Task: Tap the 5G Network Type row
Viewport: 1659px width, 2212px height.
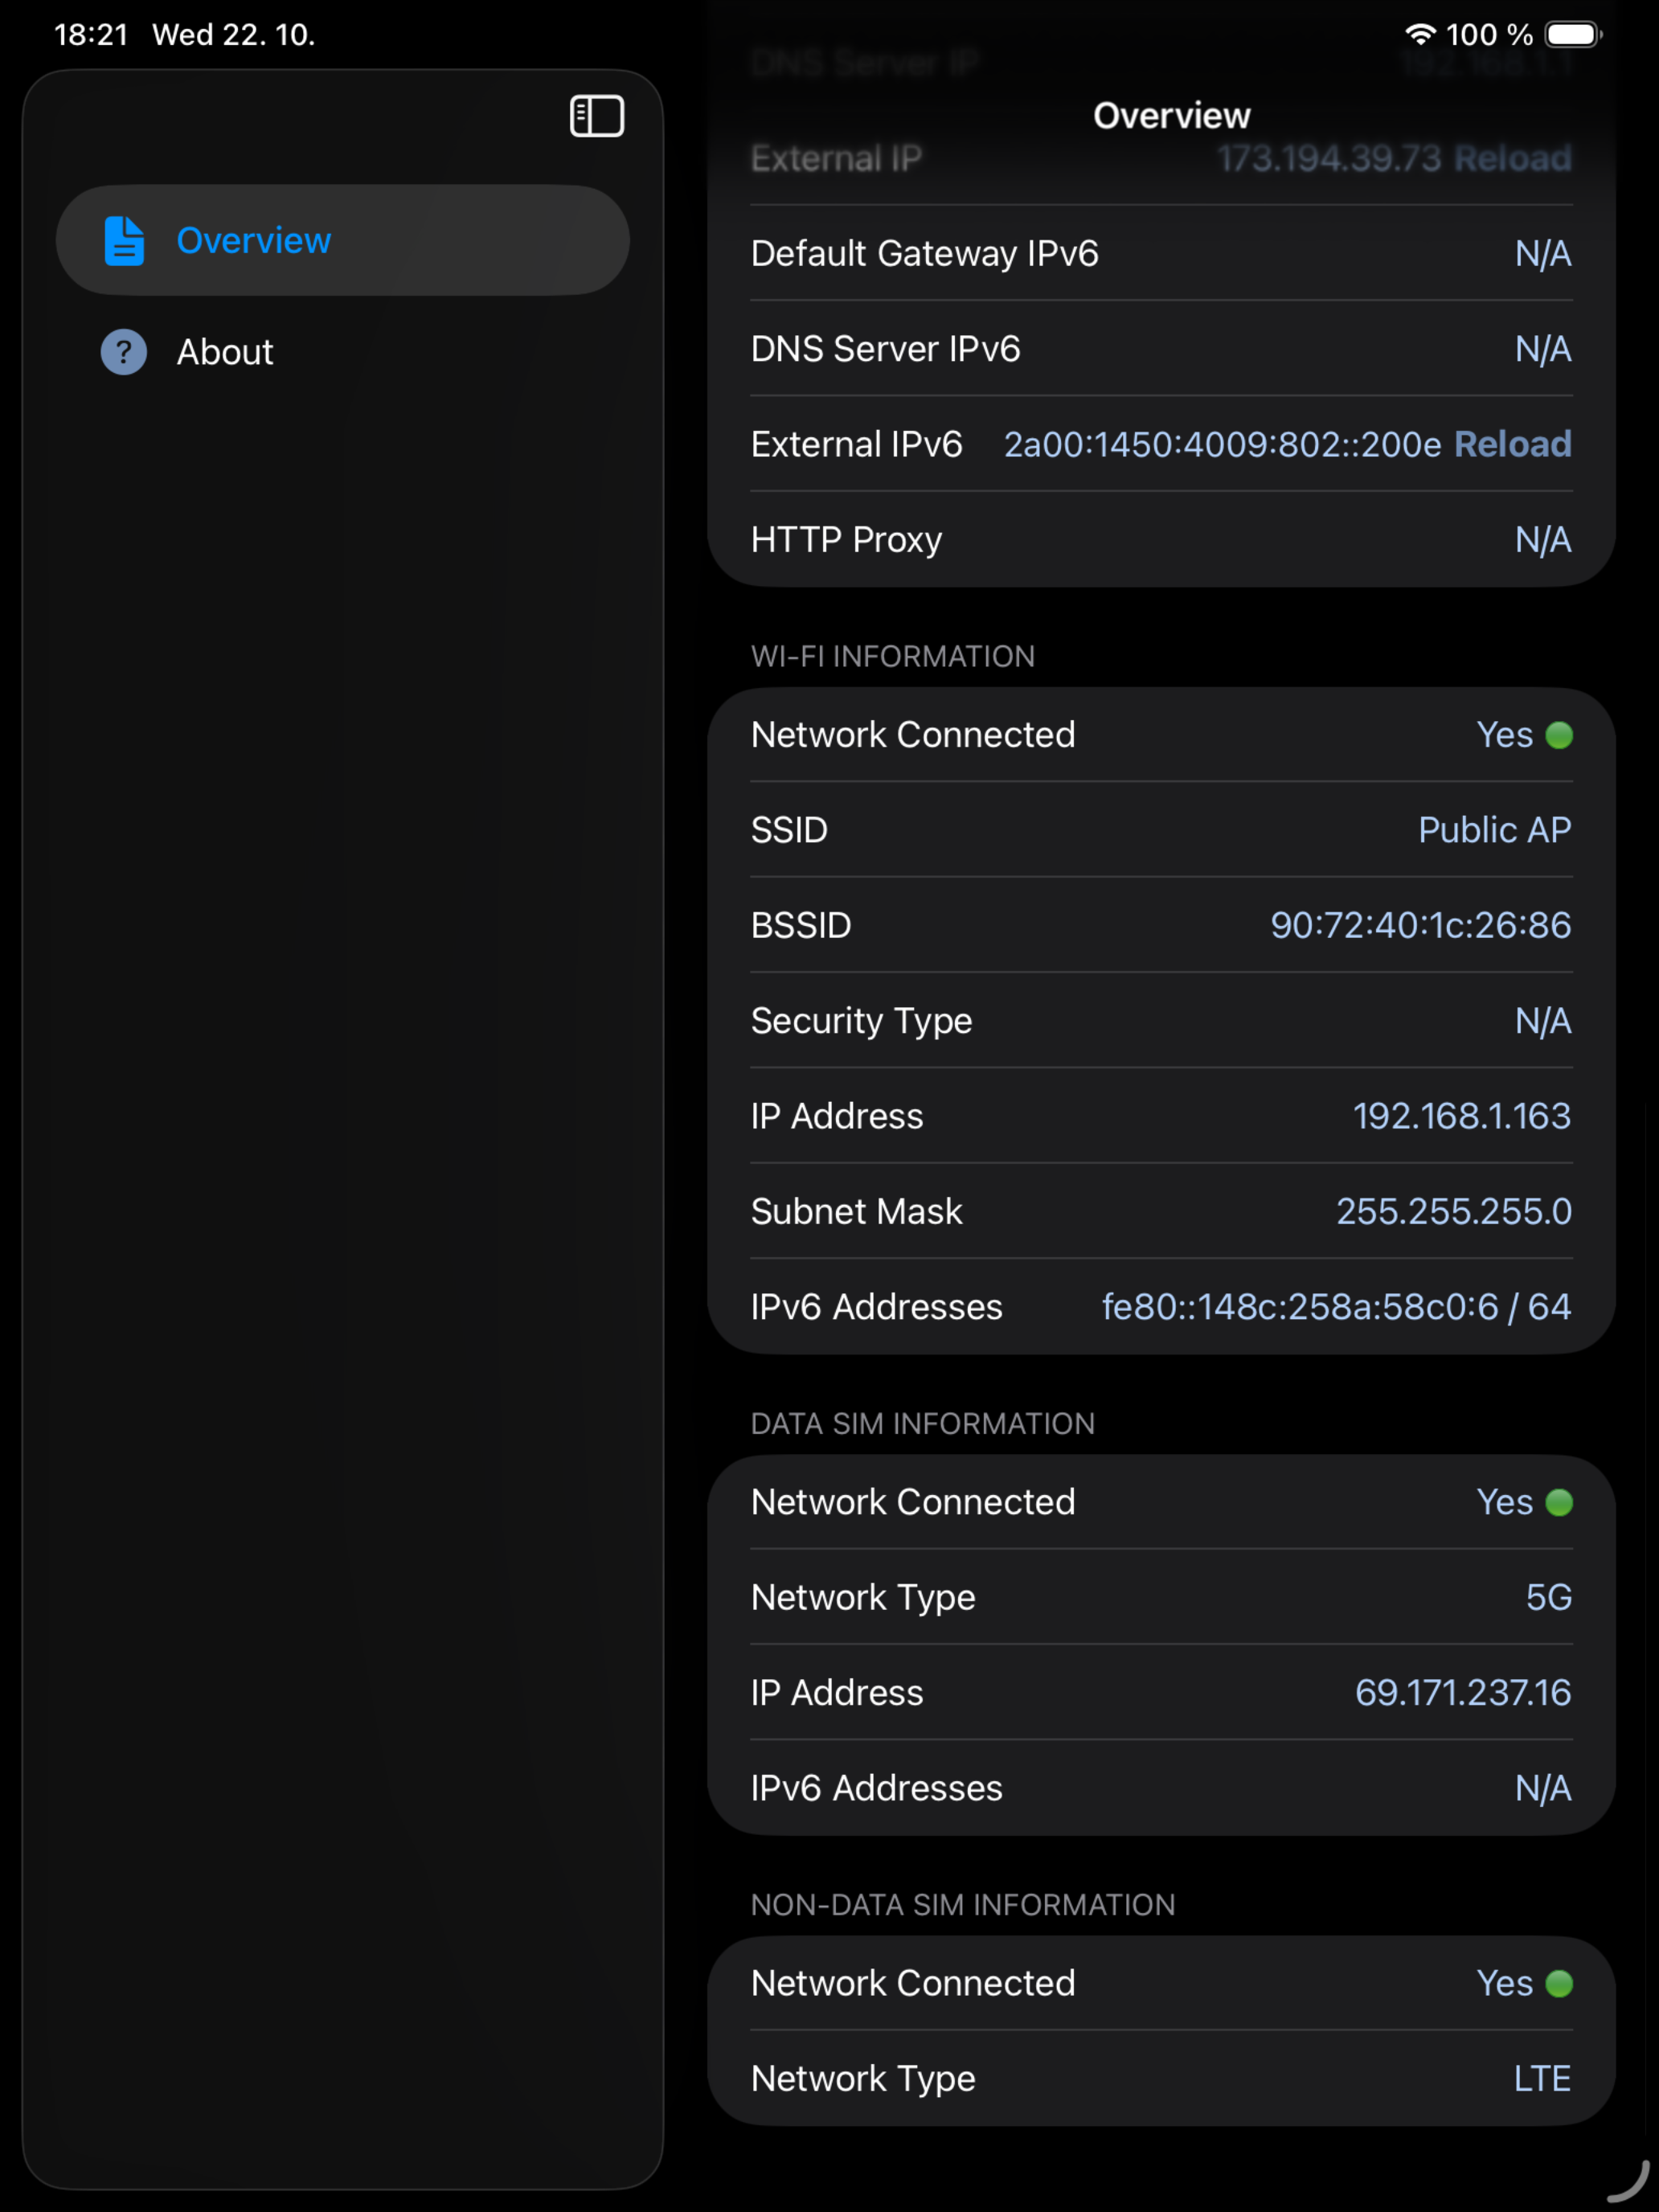Action: pyautogui.click(x=1160, y=1597)
